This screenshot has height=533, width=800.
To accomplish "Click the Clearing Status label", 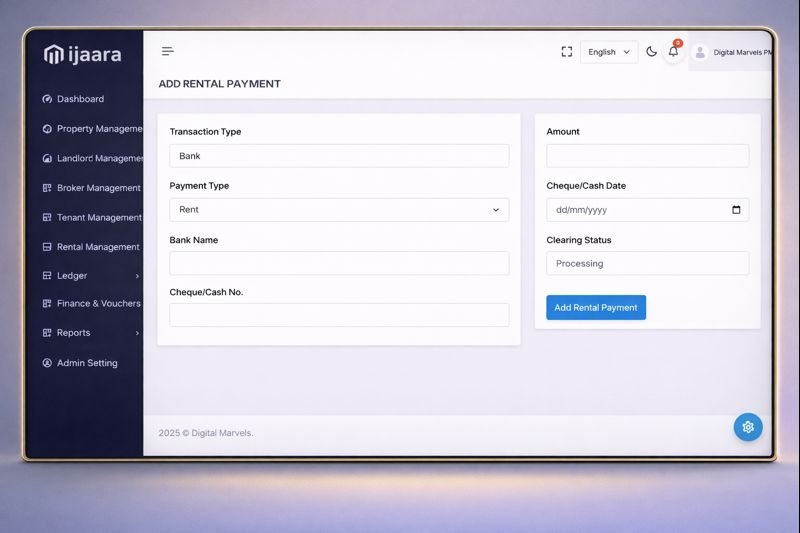I will coord(579,240).
